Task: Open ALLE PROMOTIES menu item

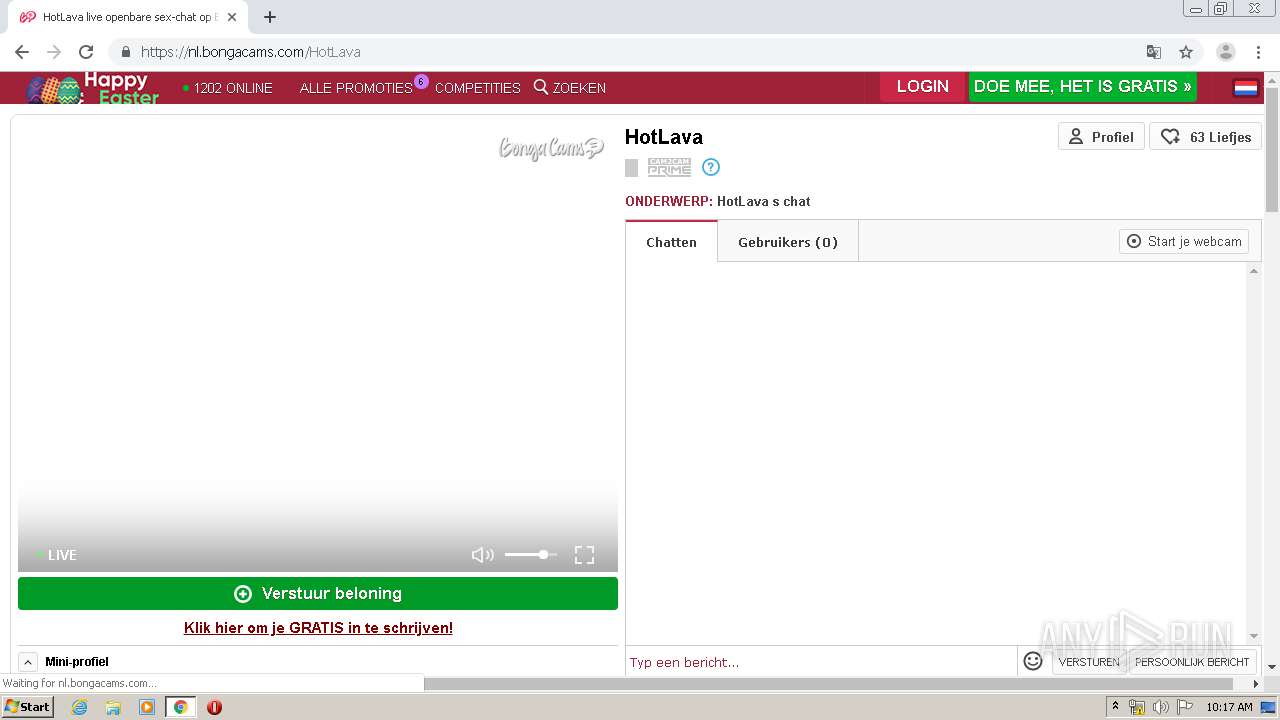Action: click(356, 88)
